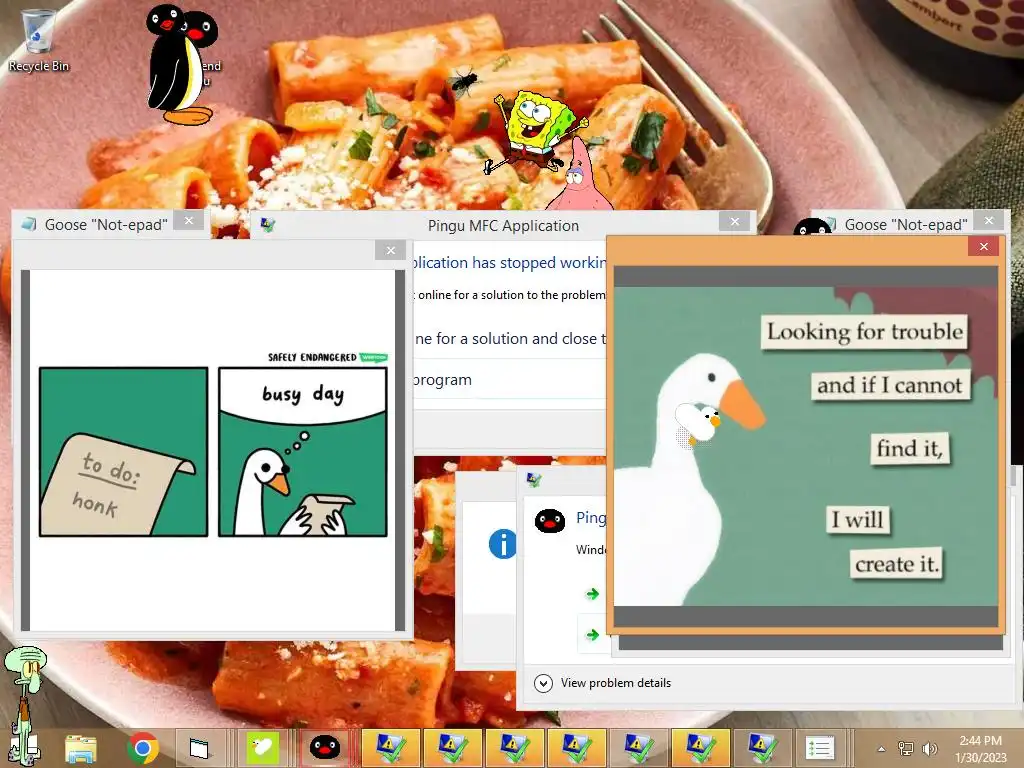The width and height of the screenshot is (1024, 768).
Task: Click the Pingu penguin desktop character
Action: [181, 64]
